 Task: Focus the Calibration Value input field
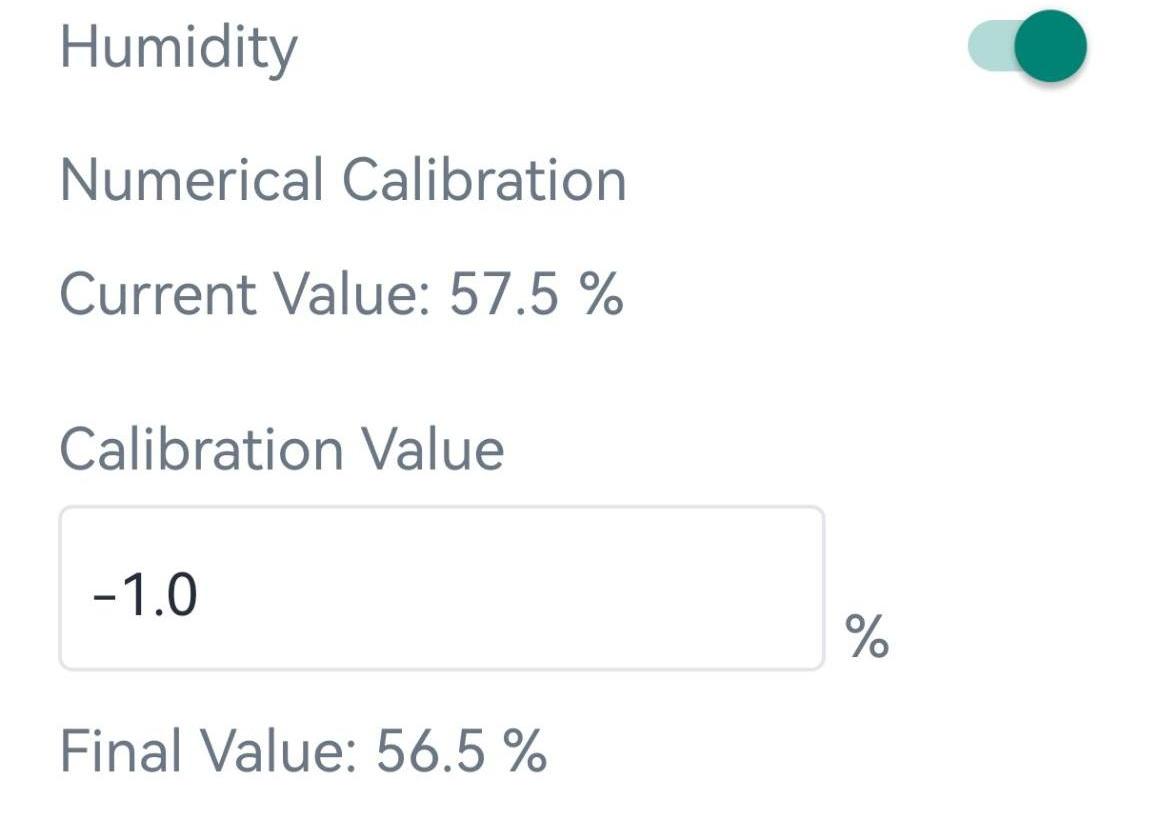[x=441, y=588]
